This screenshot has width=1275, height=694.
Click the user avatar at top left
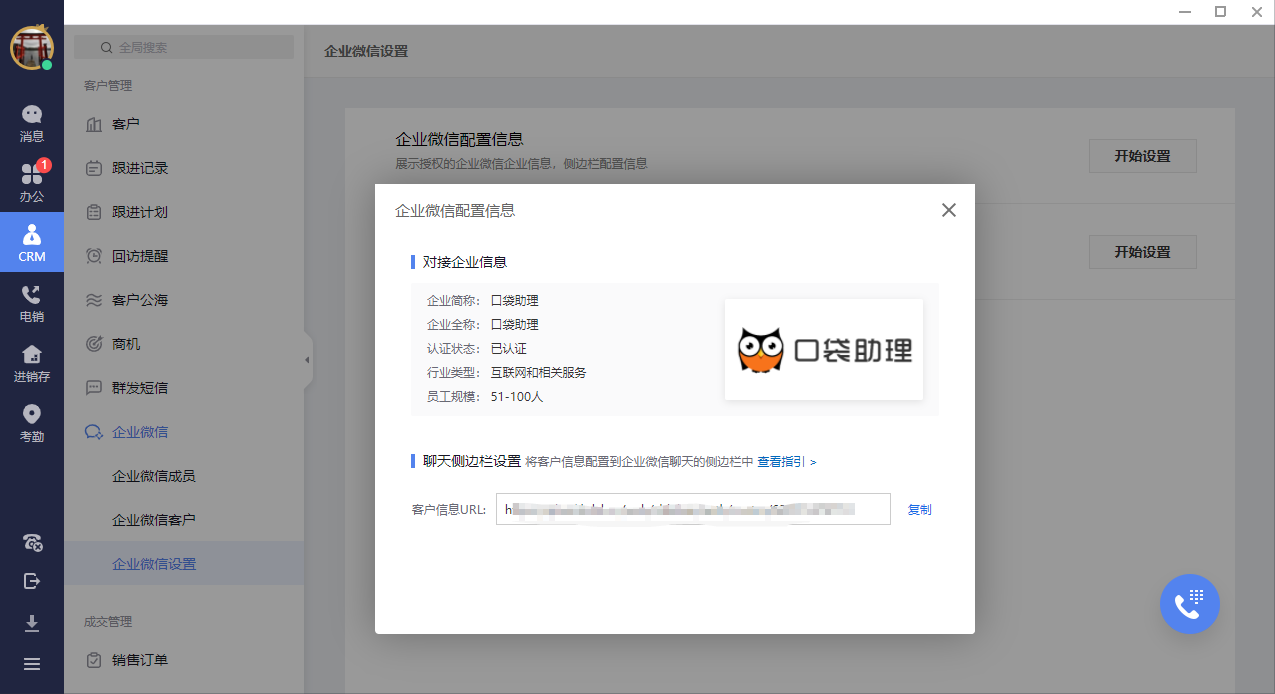32,48
